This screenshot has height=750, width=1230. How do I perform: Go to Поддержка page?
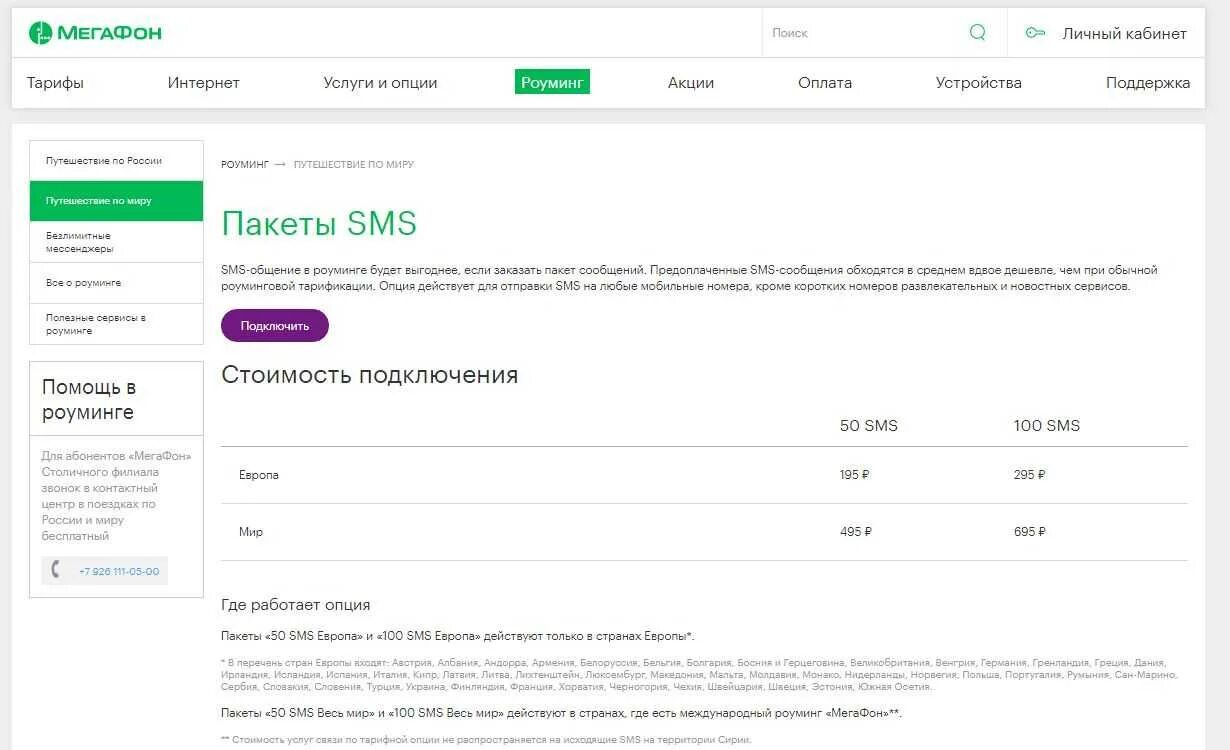coord(1148,83)
